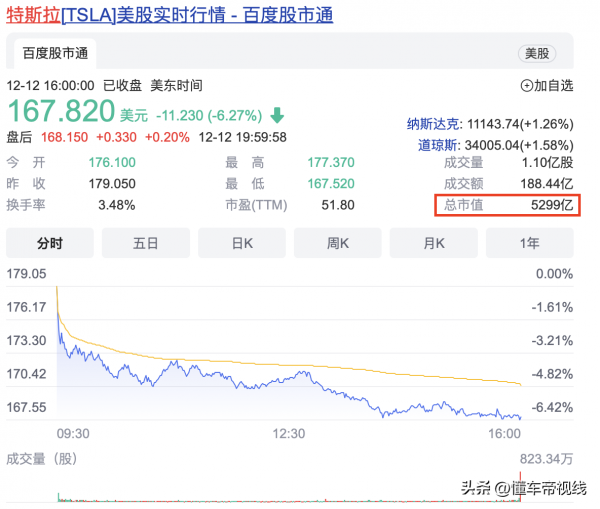Click the -11.230 (-6.27%) change value
This screenshot has width=600, height=509.
[209, 115]
